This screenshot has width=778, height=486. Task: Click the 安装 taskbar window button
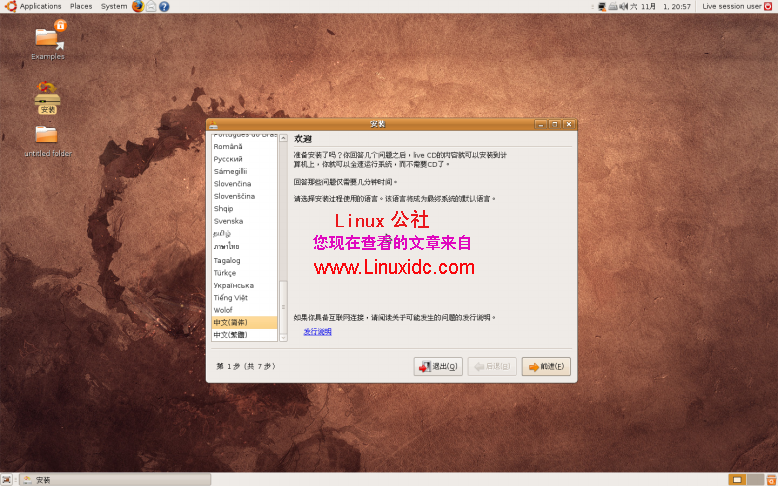coord(115,480)
